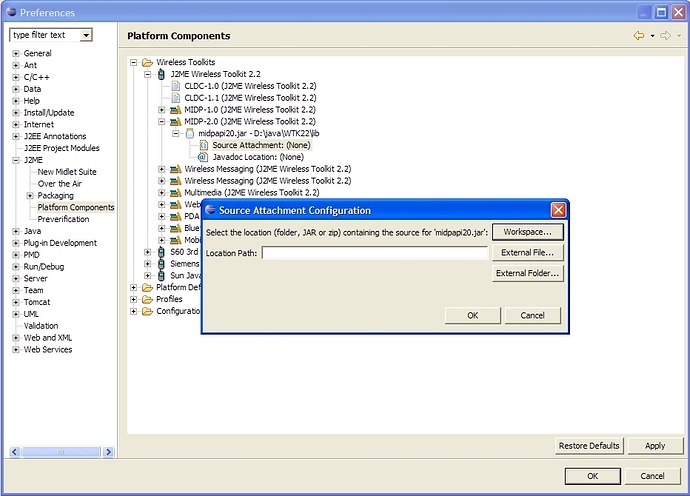The width and height of the screenshot is (690, 496).
Task: Click the MIDP-1.0 library icon
Action: coord(176,110)
